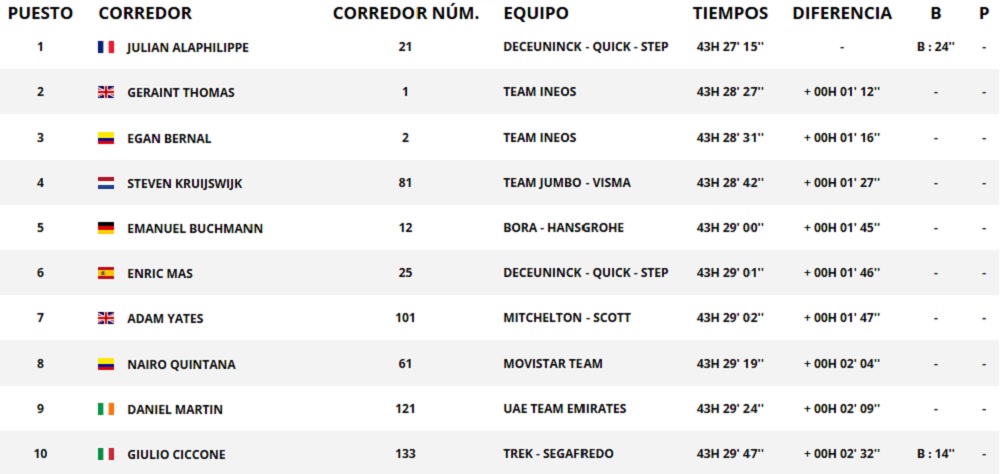Click Alaphilippe's bonus value B : 24''
The height and width of the screenshot is (474, 1000).
[935, 47]
